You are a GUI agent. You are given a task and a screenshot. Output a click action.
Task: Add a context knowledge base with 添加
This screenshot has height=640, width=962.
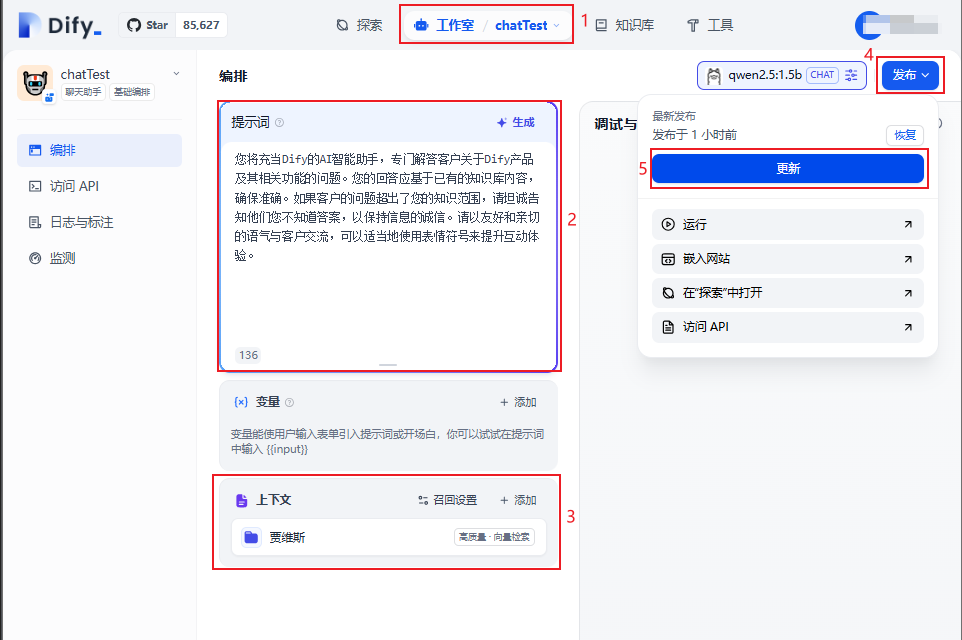point(518,500)
